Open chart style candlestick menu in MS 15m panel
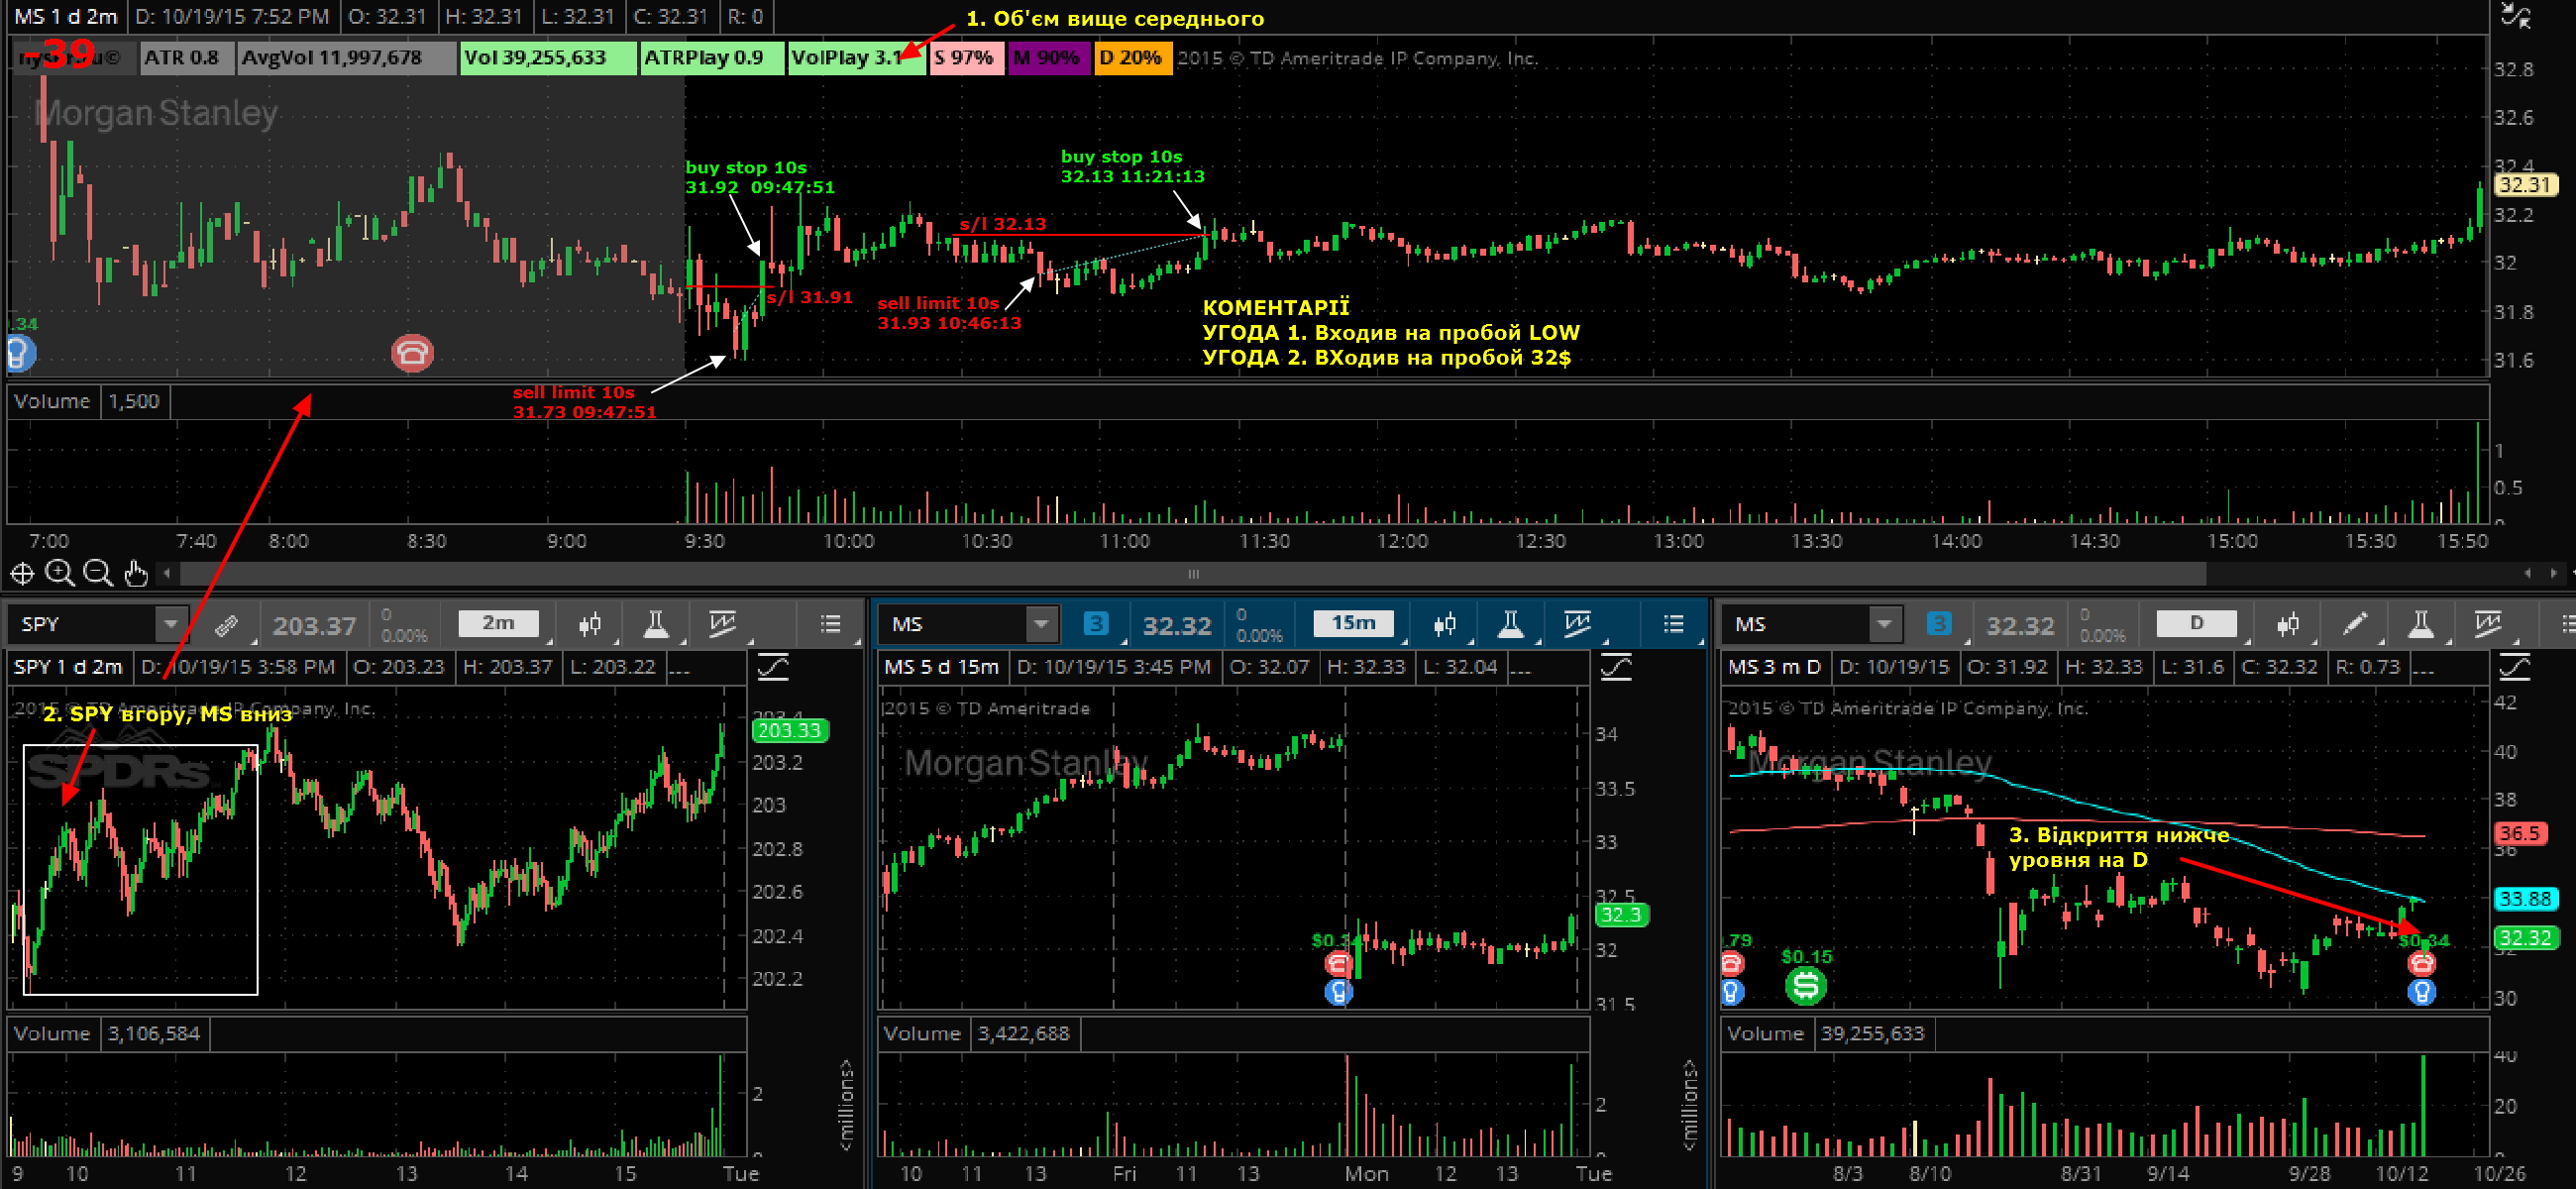 [x=1445, y=625]
